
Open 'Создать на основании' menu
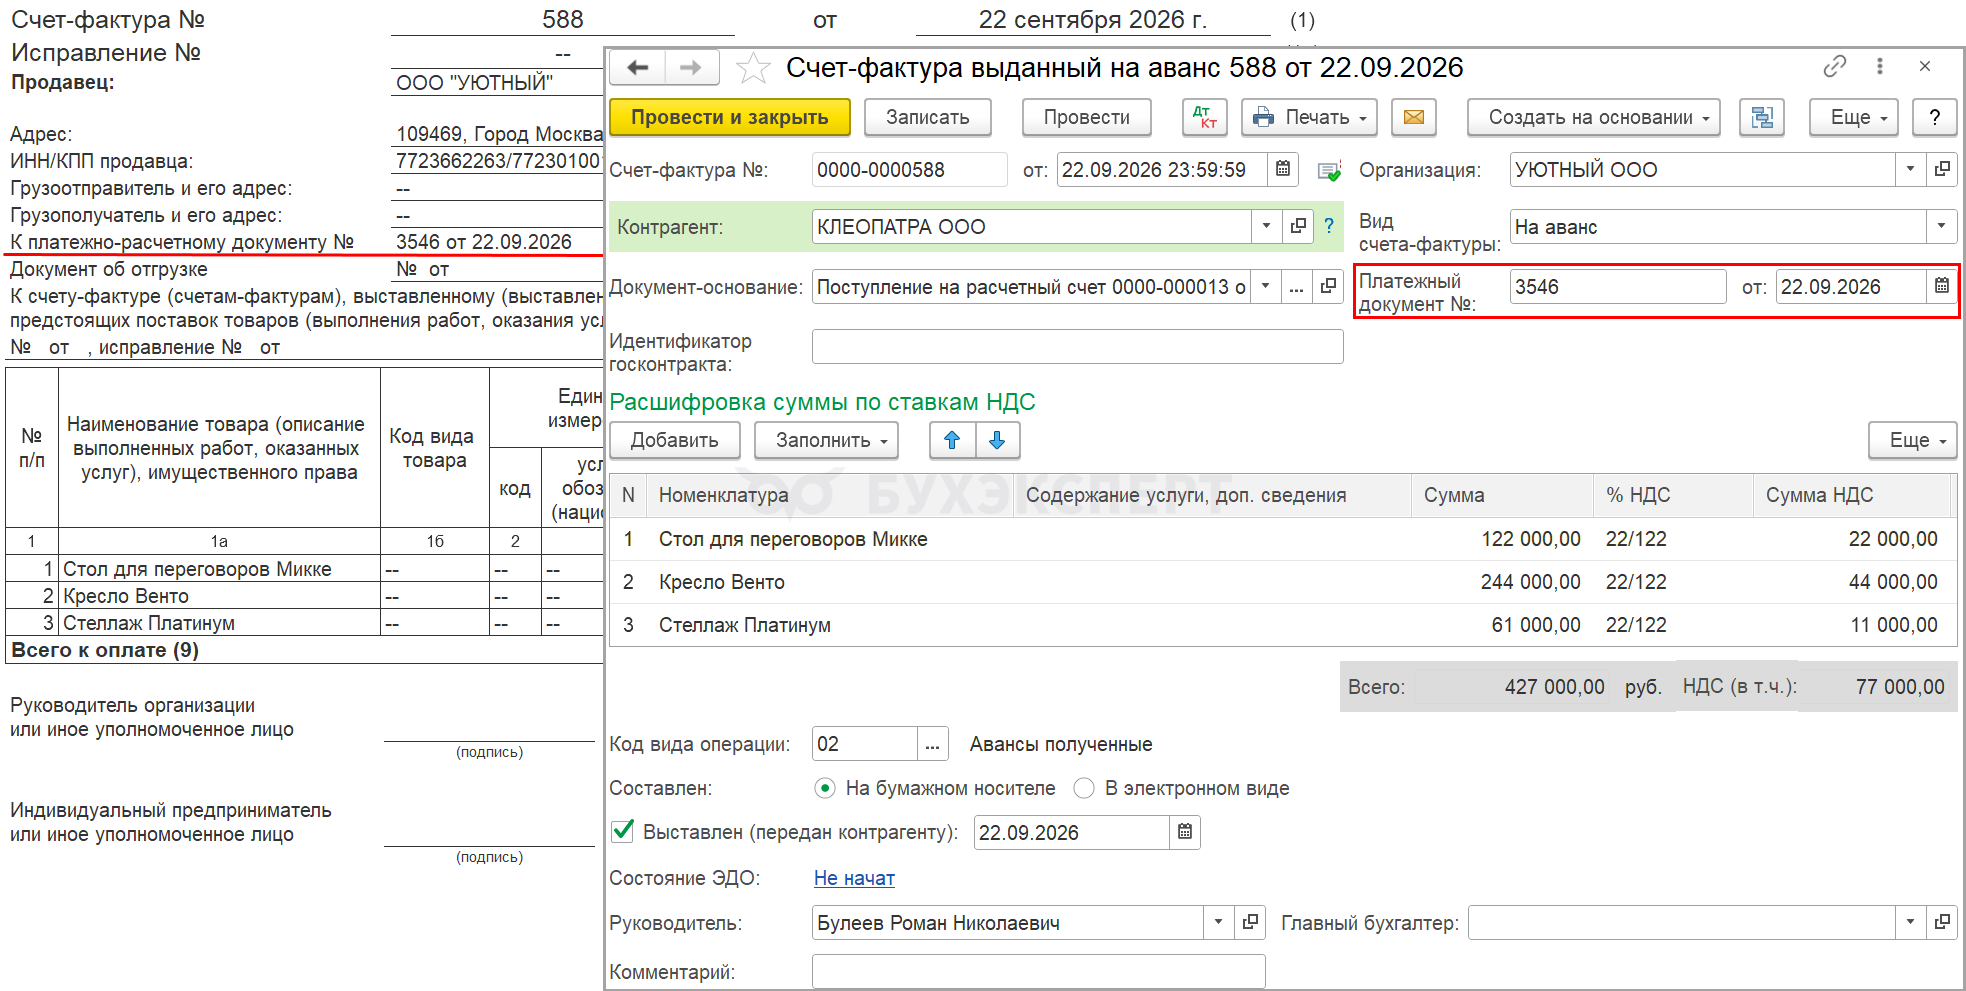1593,117
